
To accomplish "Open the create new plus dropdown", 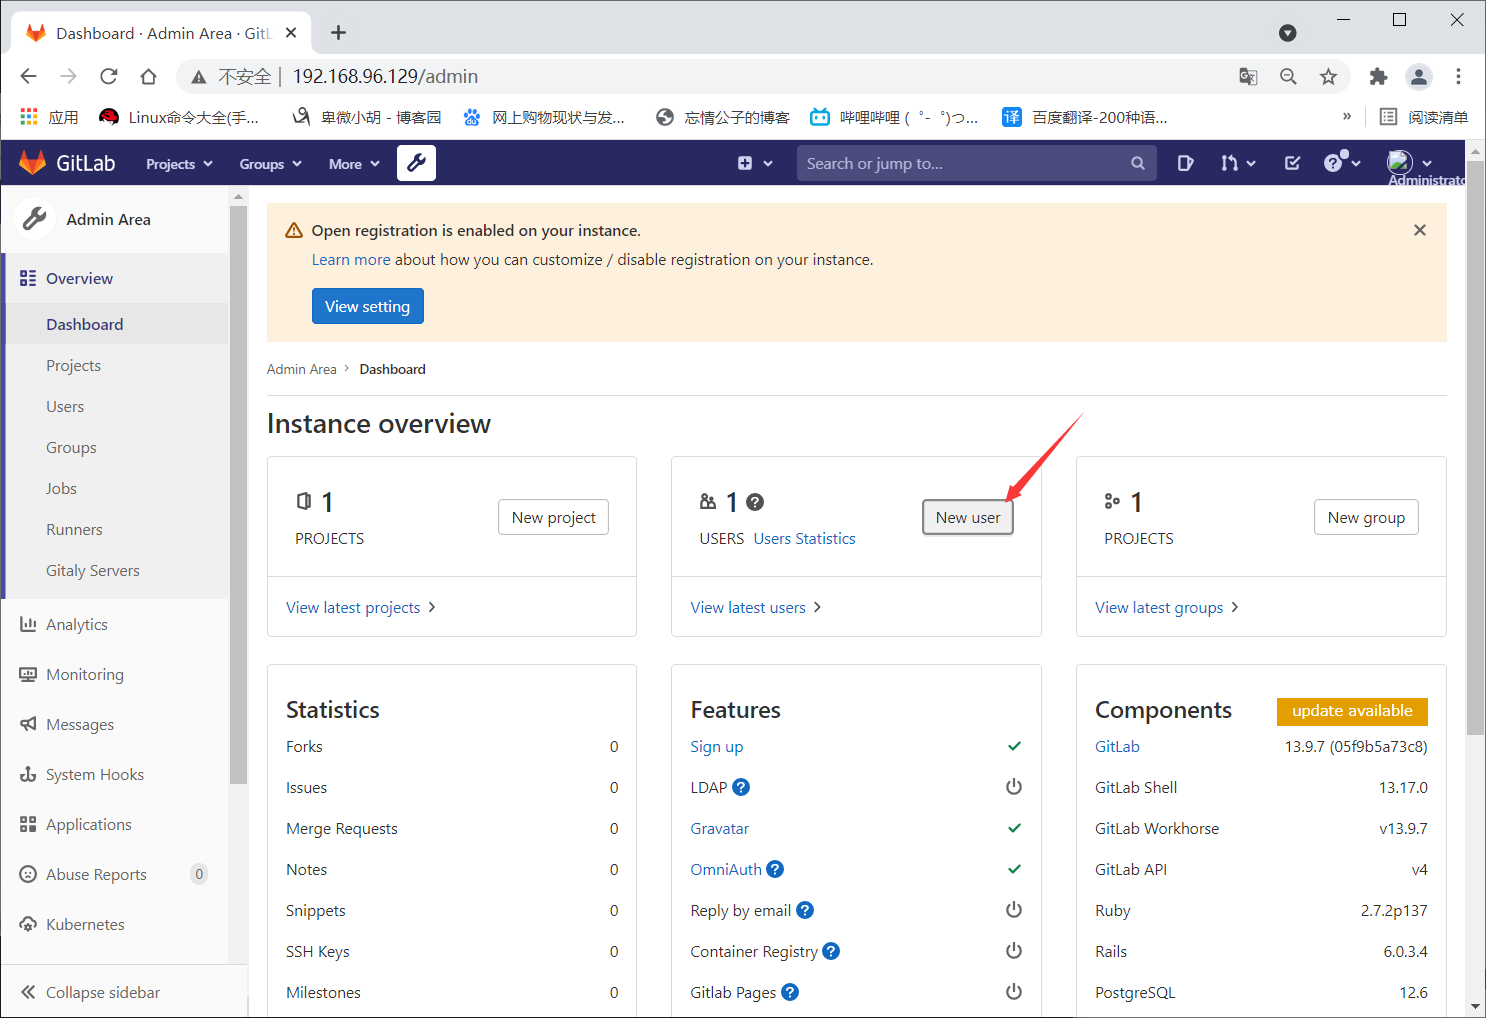I will pos(755,163).
